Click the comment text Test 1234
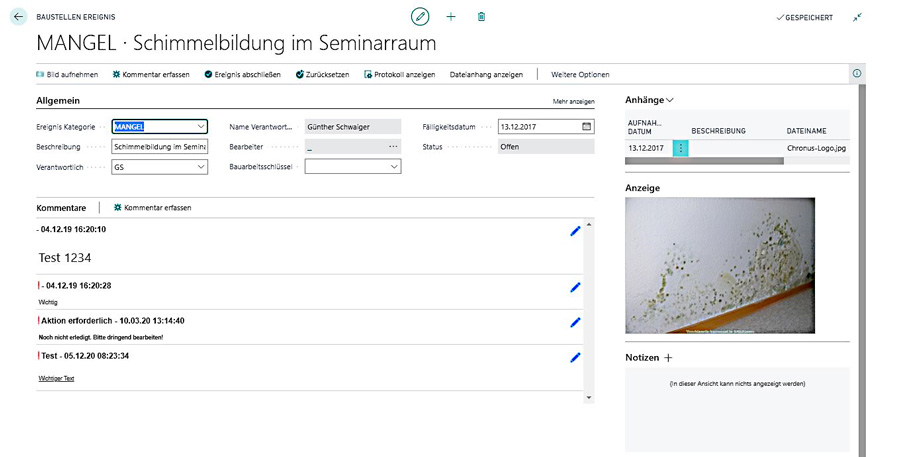Screen dimensions: 900x457 (65, 258)
